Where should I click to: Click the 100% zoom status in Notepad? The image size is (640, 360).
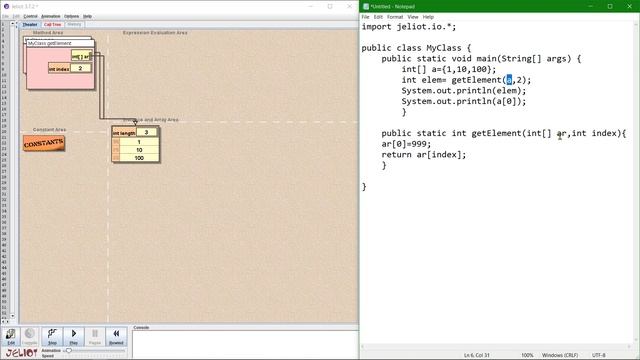pos(527,355)
